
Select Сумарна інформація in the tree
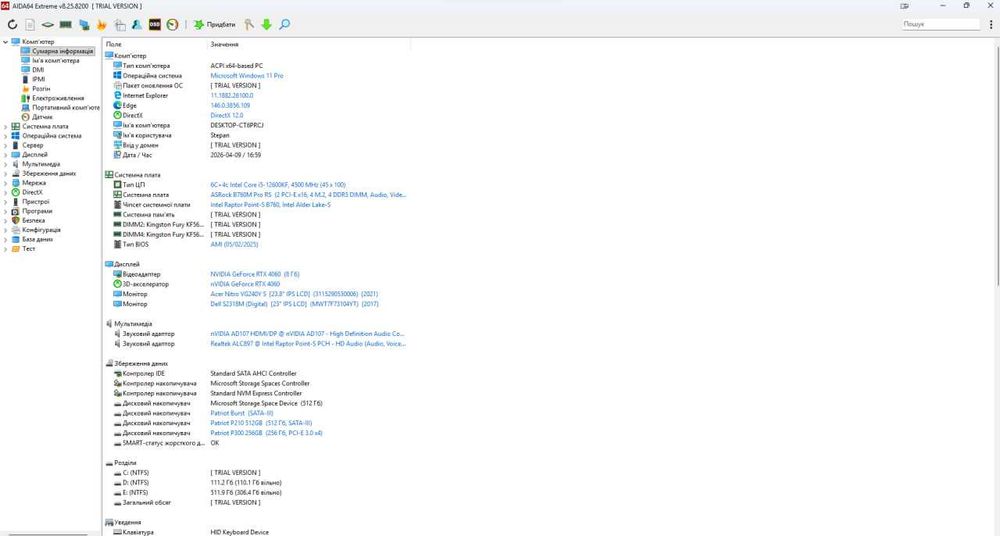[62, 51]
